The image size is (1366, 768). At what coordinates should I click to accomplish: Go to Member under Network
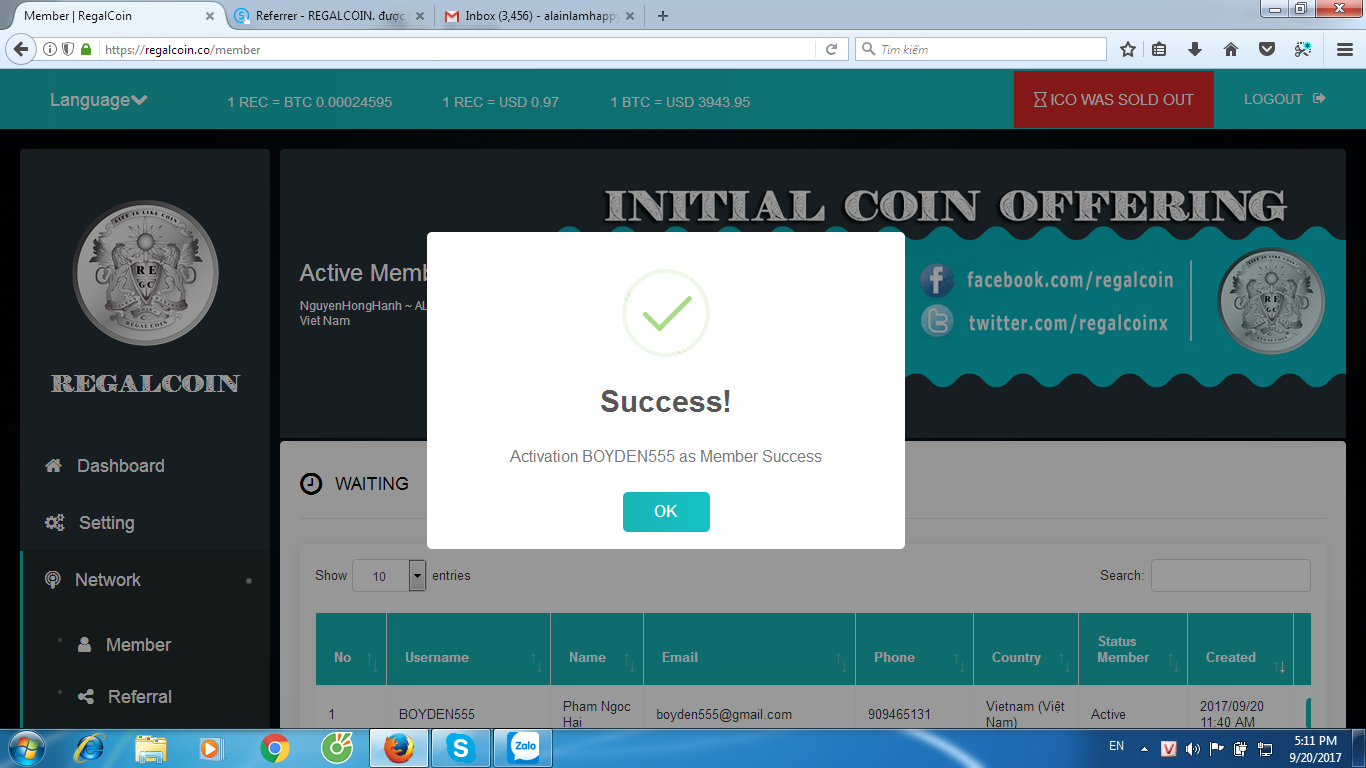coord(138,645)
